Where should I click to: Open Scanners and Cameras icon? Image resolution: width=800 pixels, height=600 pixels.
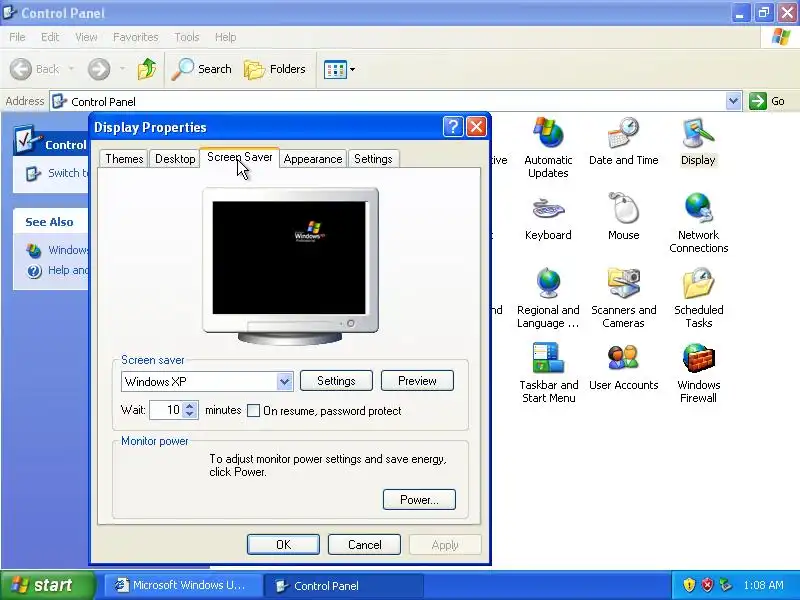(x=623, y=298)
